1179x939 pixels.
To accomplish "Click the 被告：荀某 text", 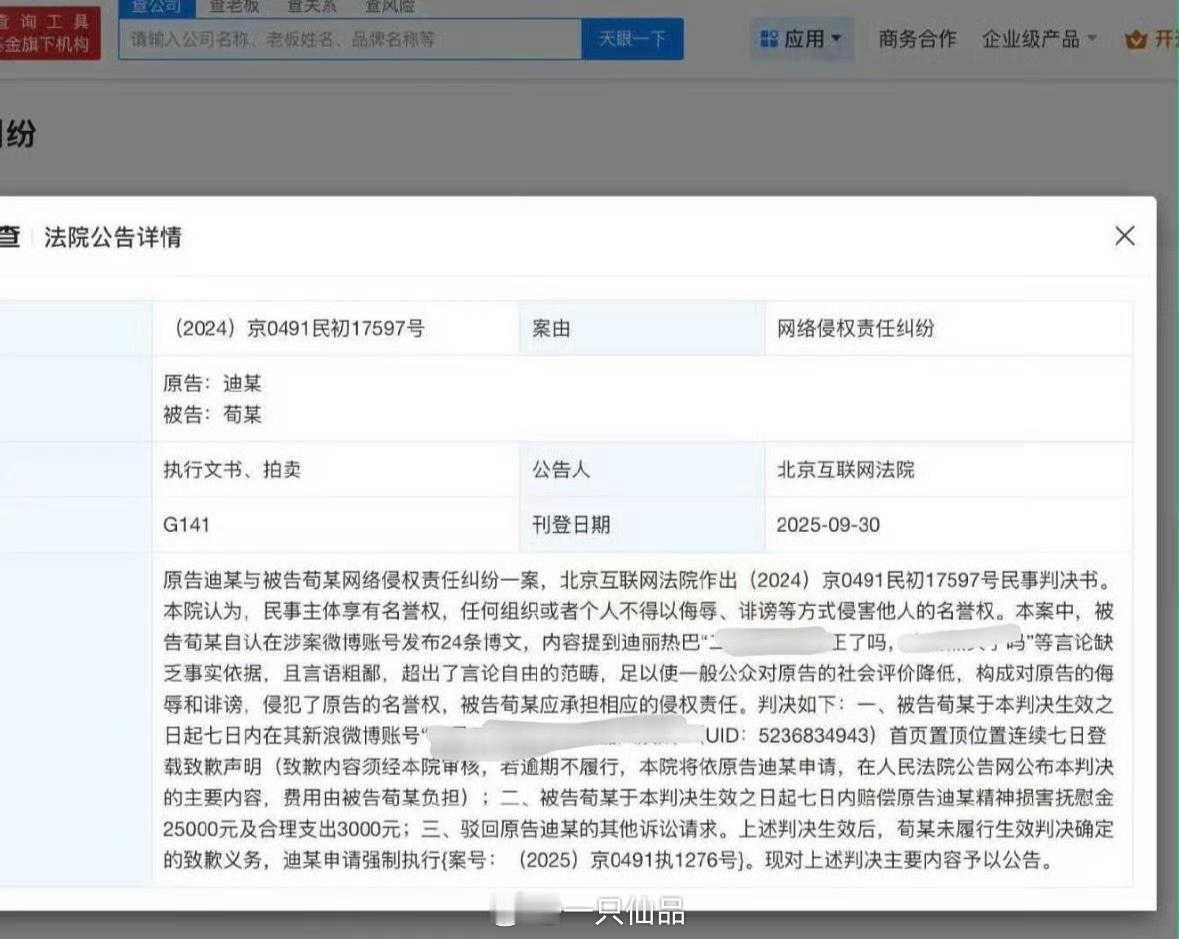I will (x=212, y=414).
